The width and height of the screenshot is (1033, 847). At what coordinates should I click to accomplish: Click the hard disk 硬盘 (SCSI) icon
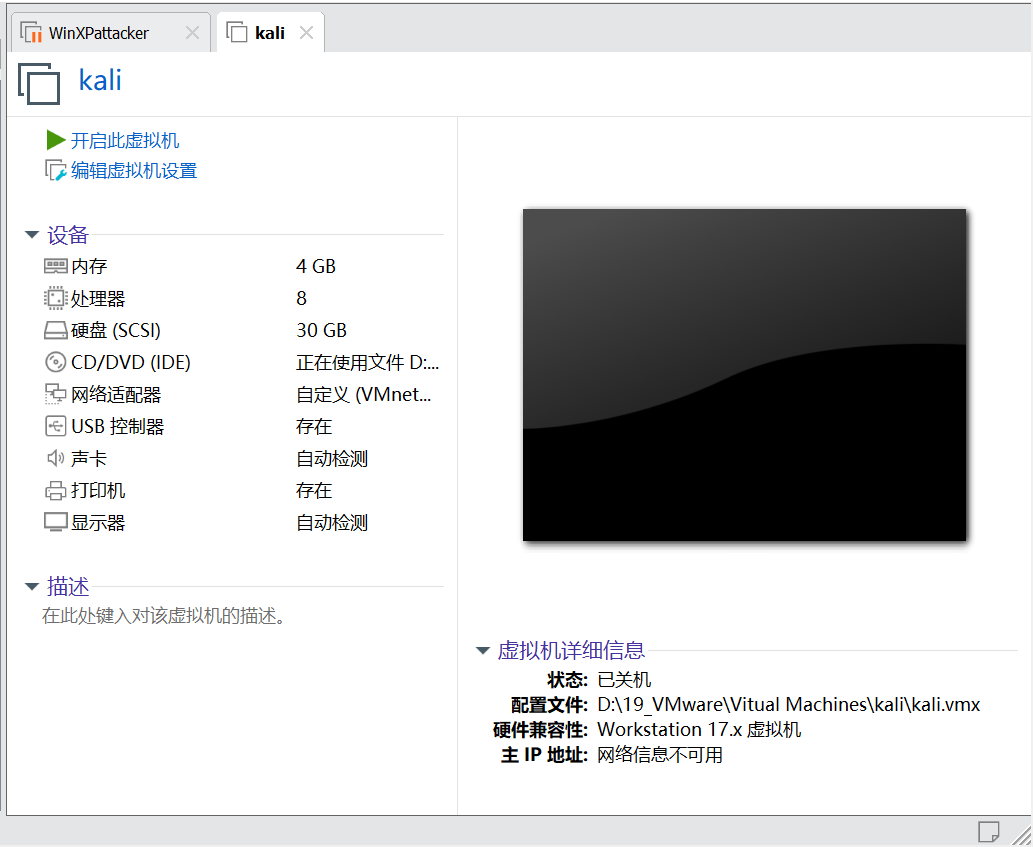point(56,330)
